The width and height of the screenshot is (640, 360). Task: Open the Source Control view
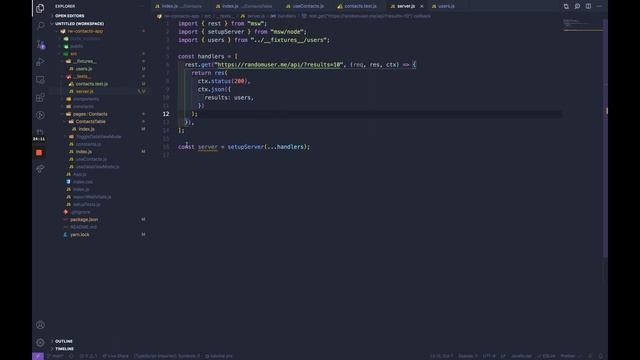40,44
